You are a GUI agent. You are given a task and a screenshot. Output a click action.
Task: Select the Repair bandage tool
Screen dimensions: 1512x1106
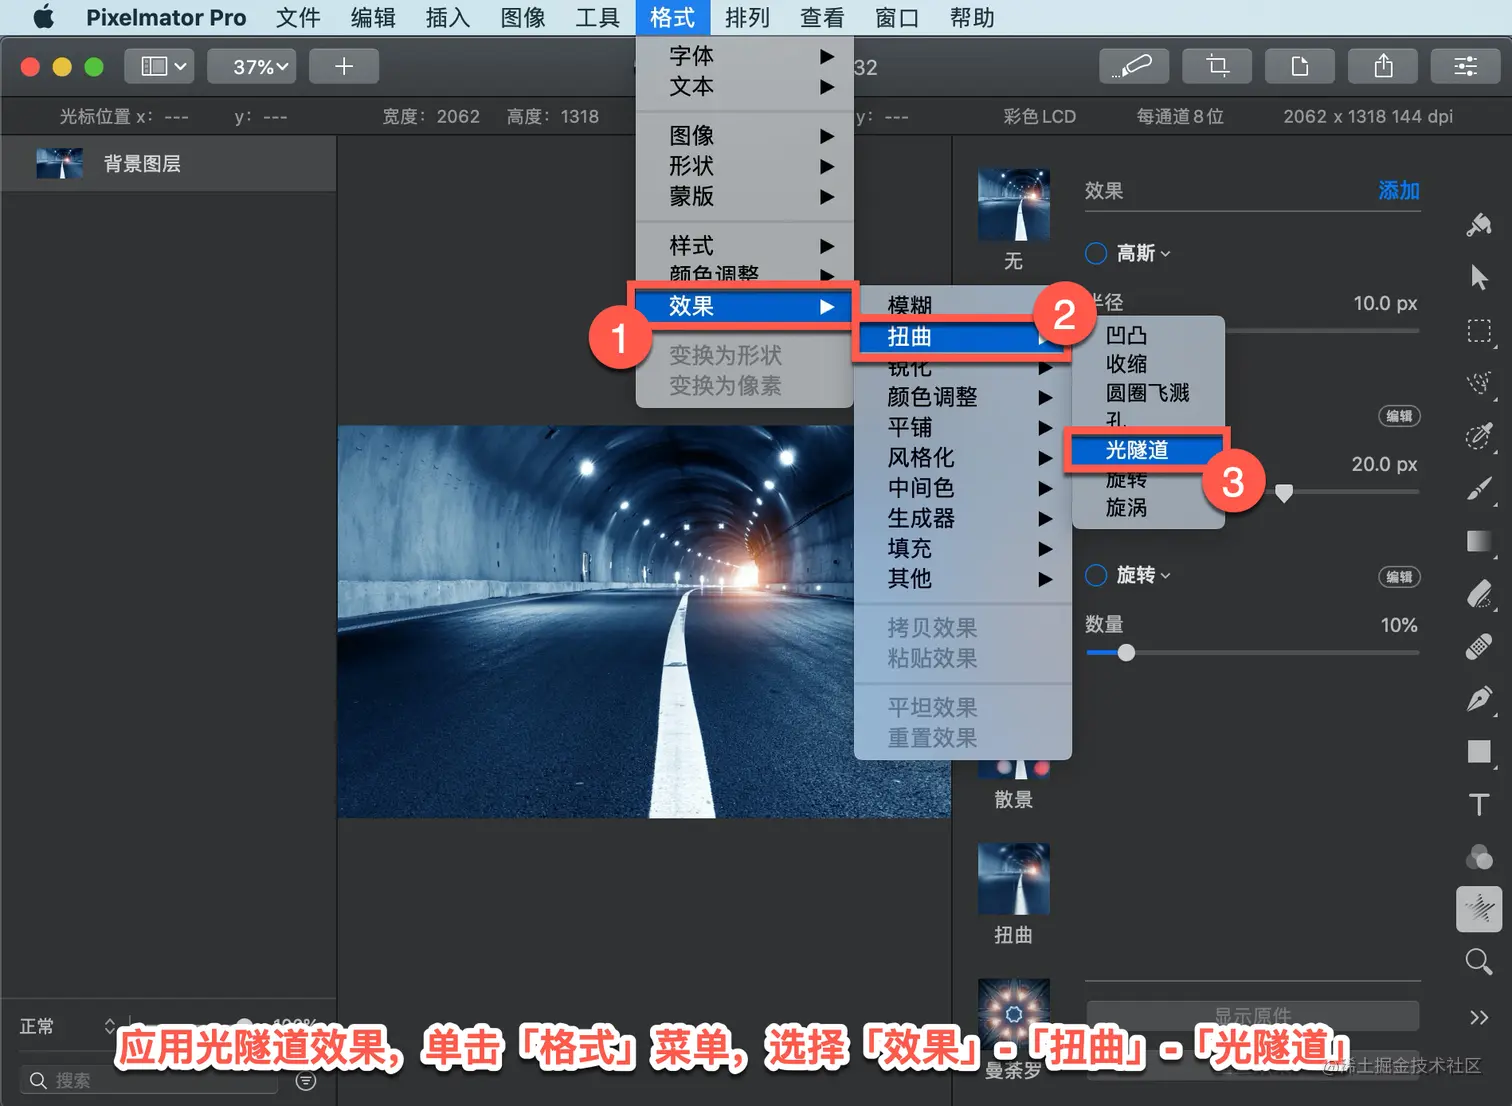click(x=1479, y=647)
